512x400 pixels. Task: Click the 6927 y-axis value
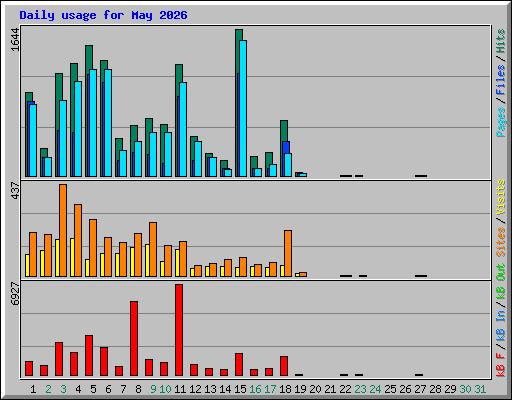click(x=15, y=294)
